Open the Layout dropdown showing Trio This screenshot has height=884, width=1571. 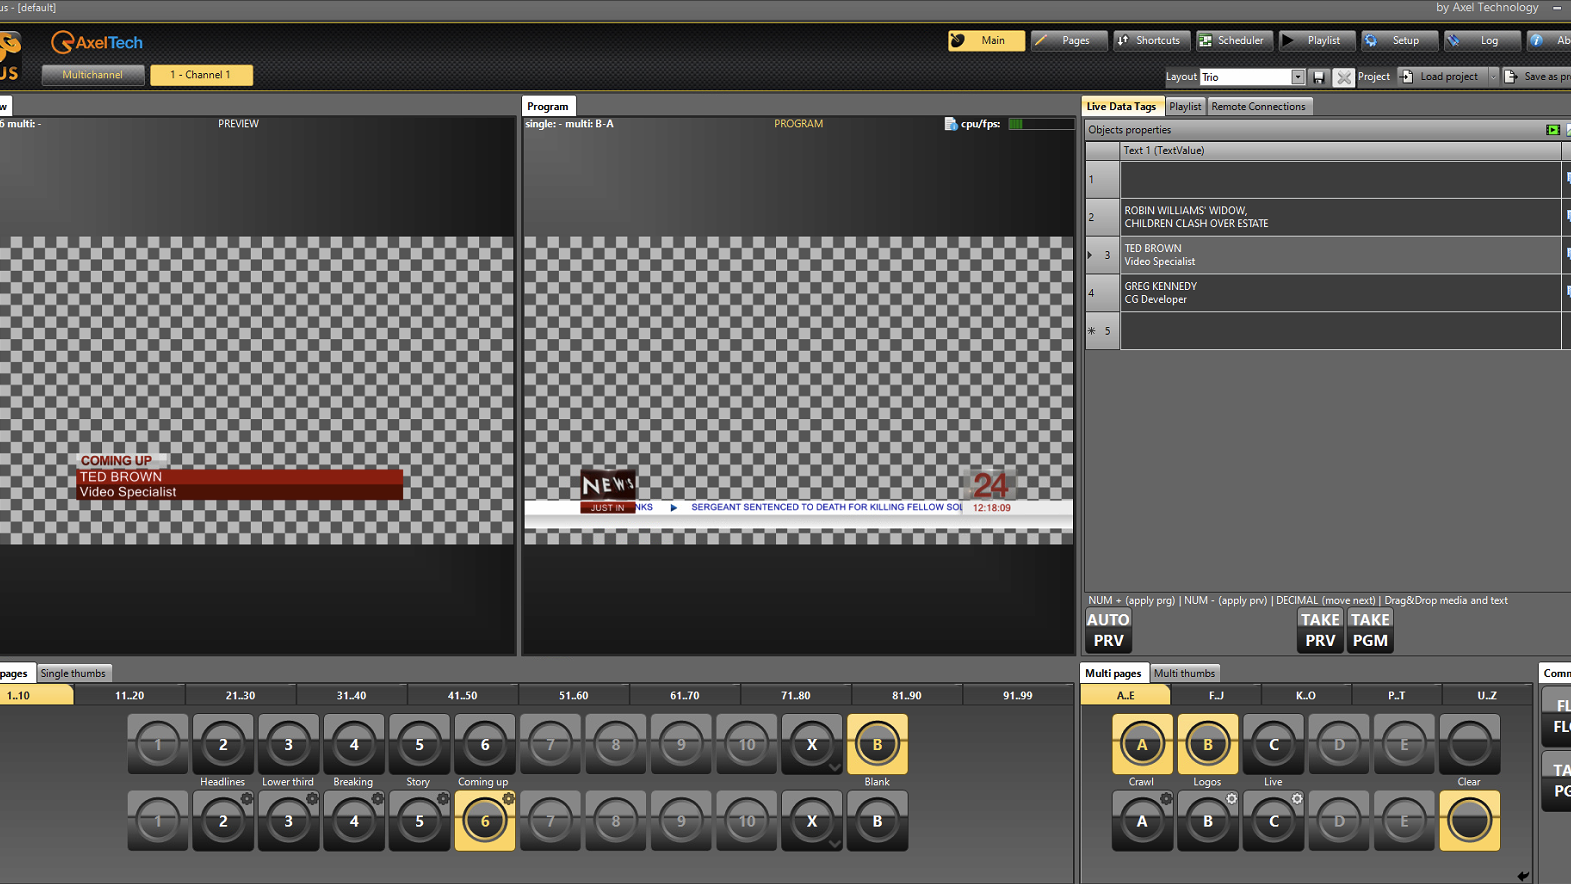click(x=1297, y=77)
